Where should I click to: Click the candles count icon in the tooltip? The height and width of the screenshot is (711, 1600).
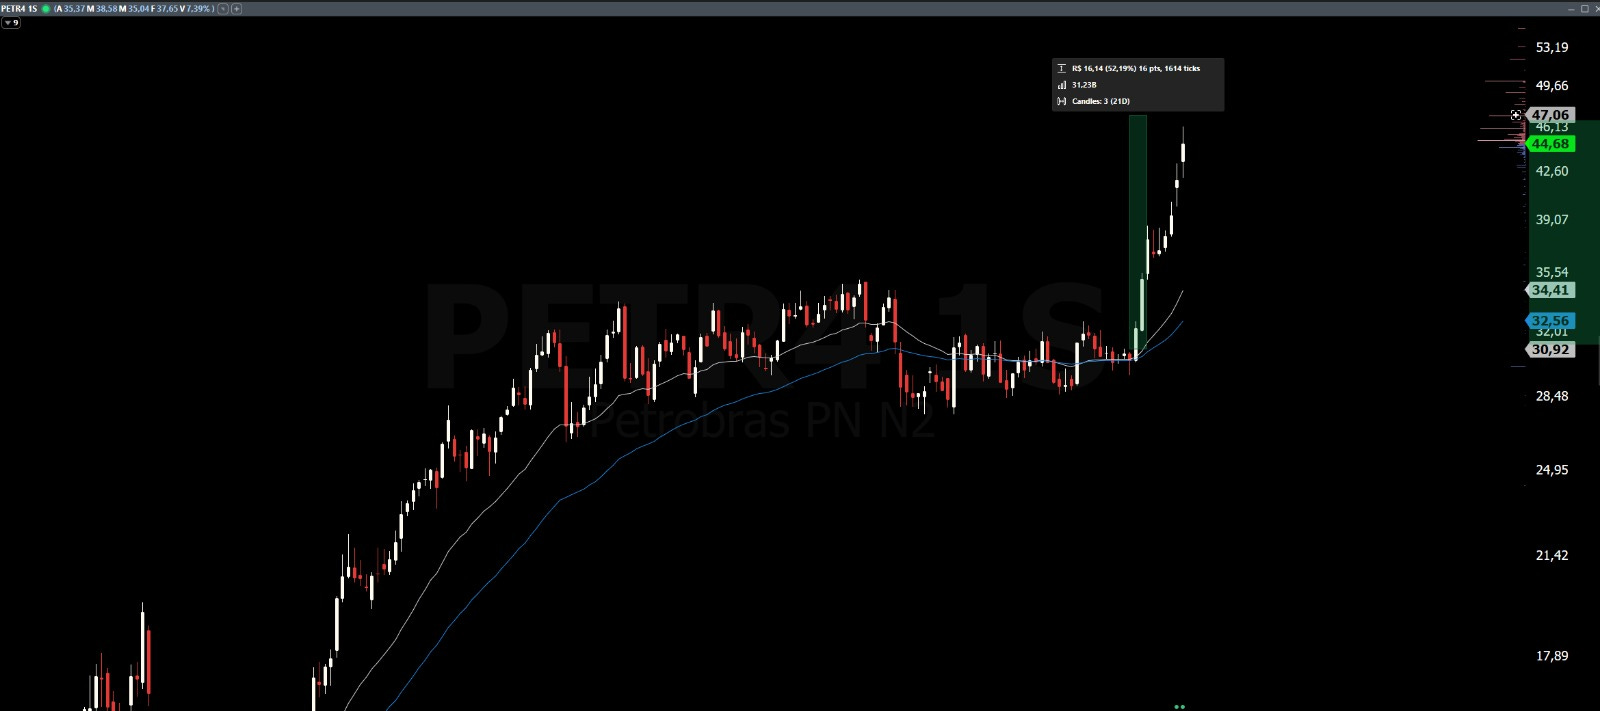(1062, 101)
